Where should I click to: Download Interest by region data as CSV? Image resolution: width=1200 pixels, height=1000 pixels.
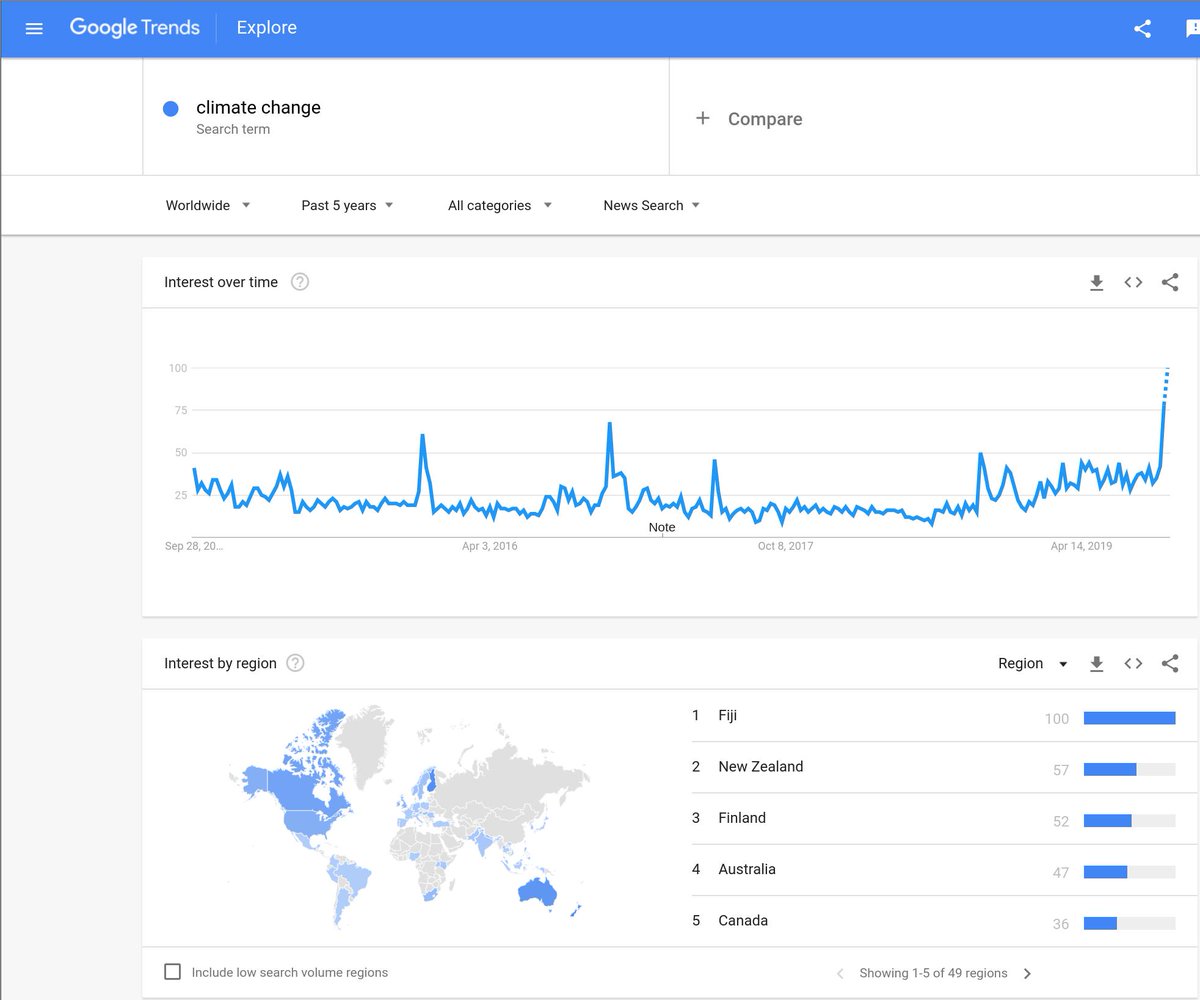click(1096, 664)
